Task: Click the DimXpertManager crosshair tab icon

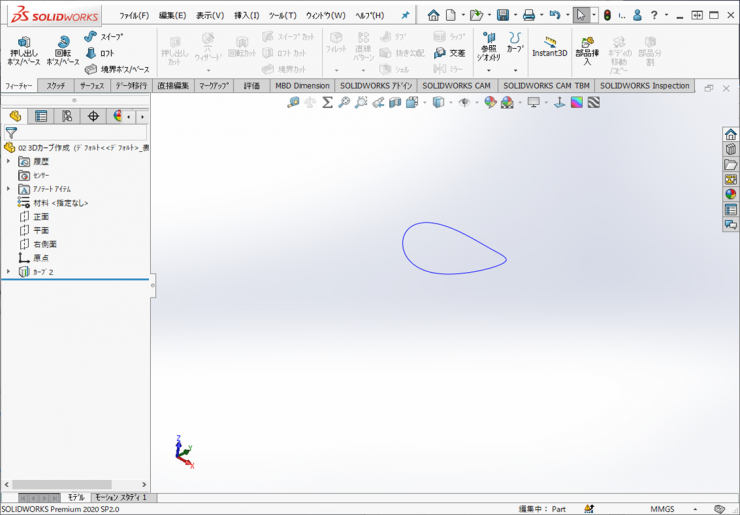Action: (x=93, y=116)
